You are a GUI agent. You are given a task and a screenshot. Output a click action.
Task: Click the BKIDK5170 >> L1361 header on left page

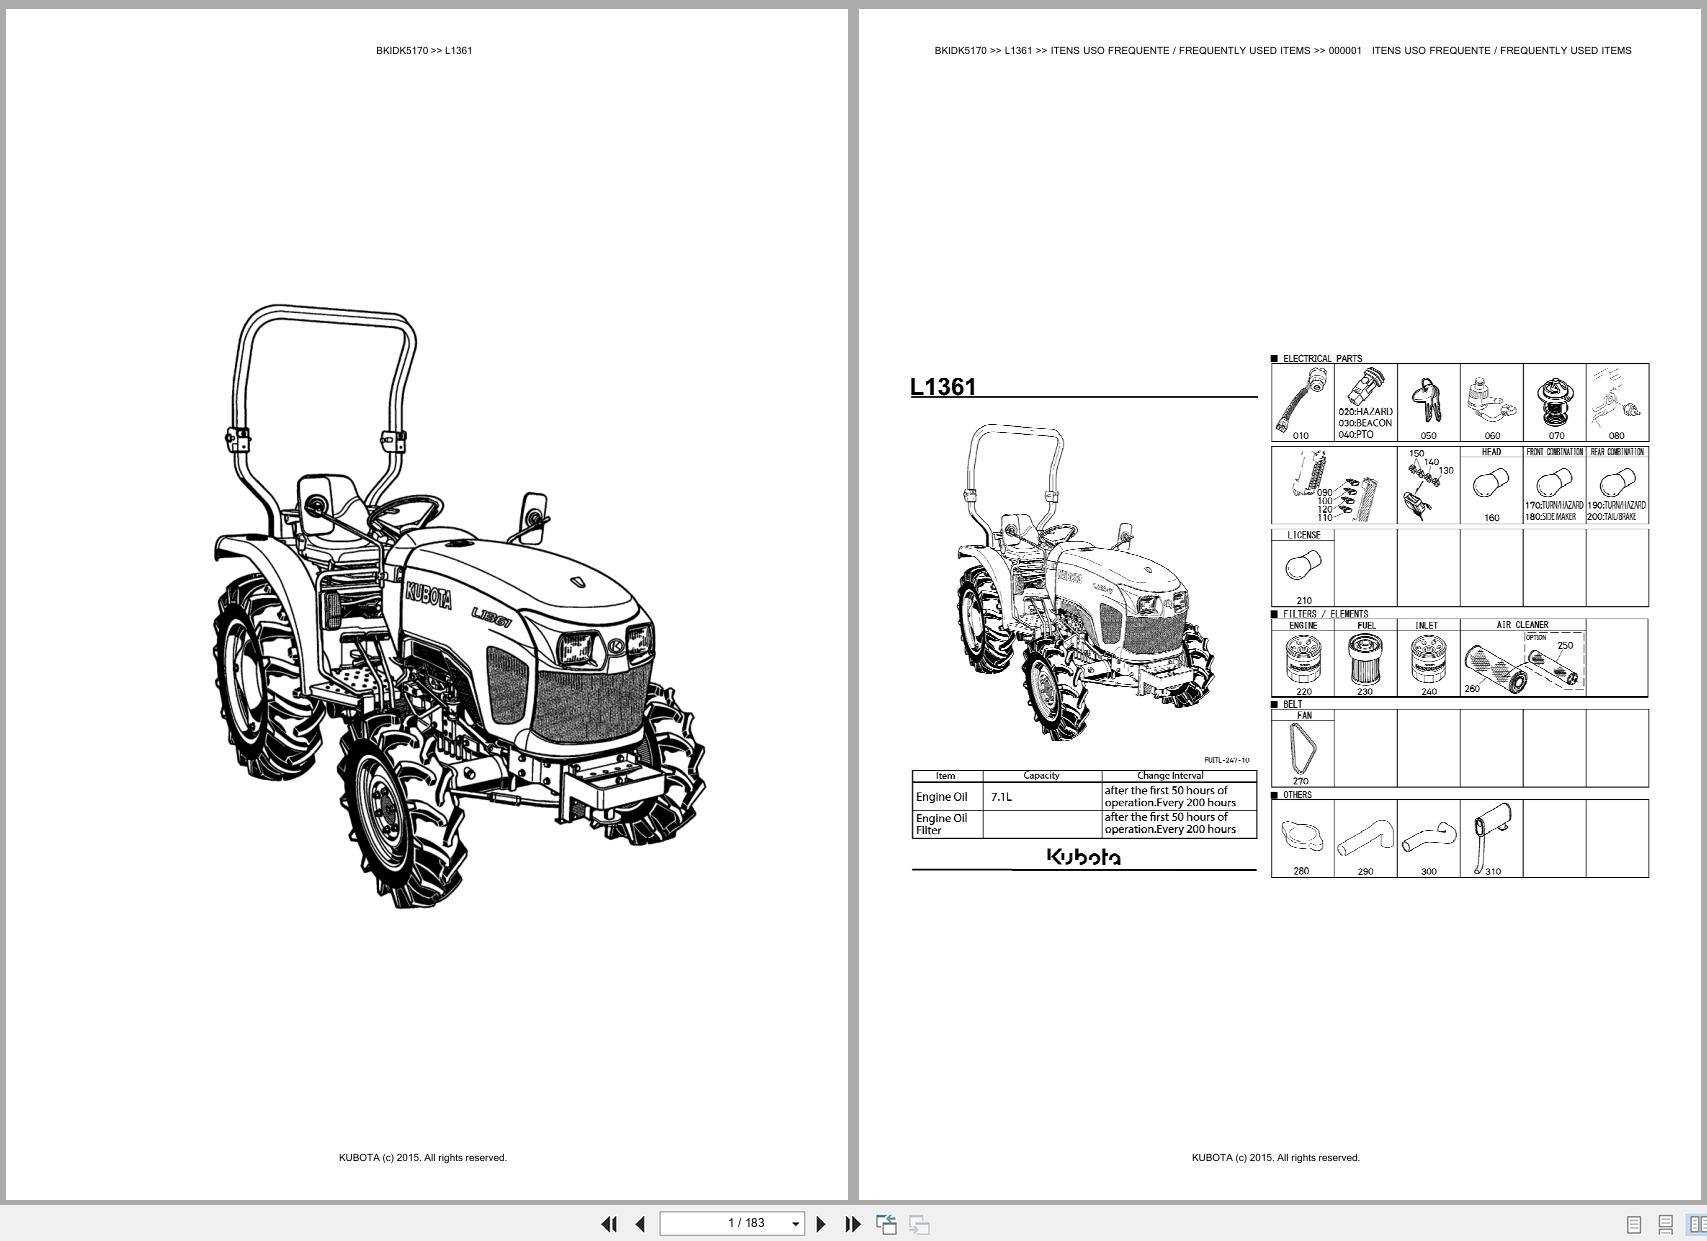(x=424, y=50)
